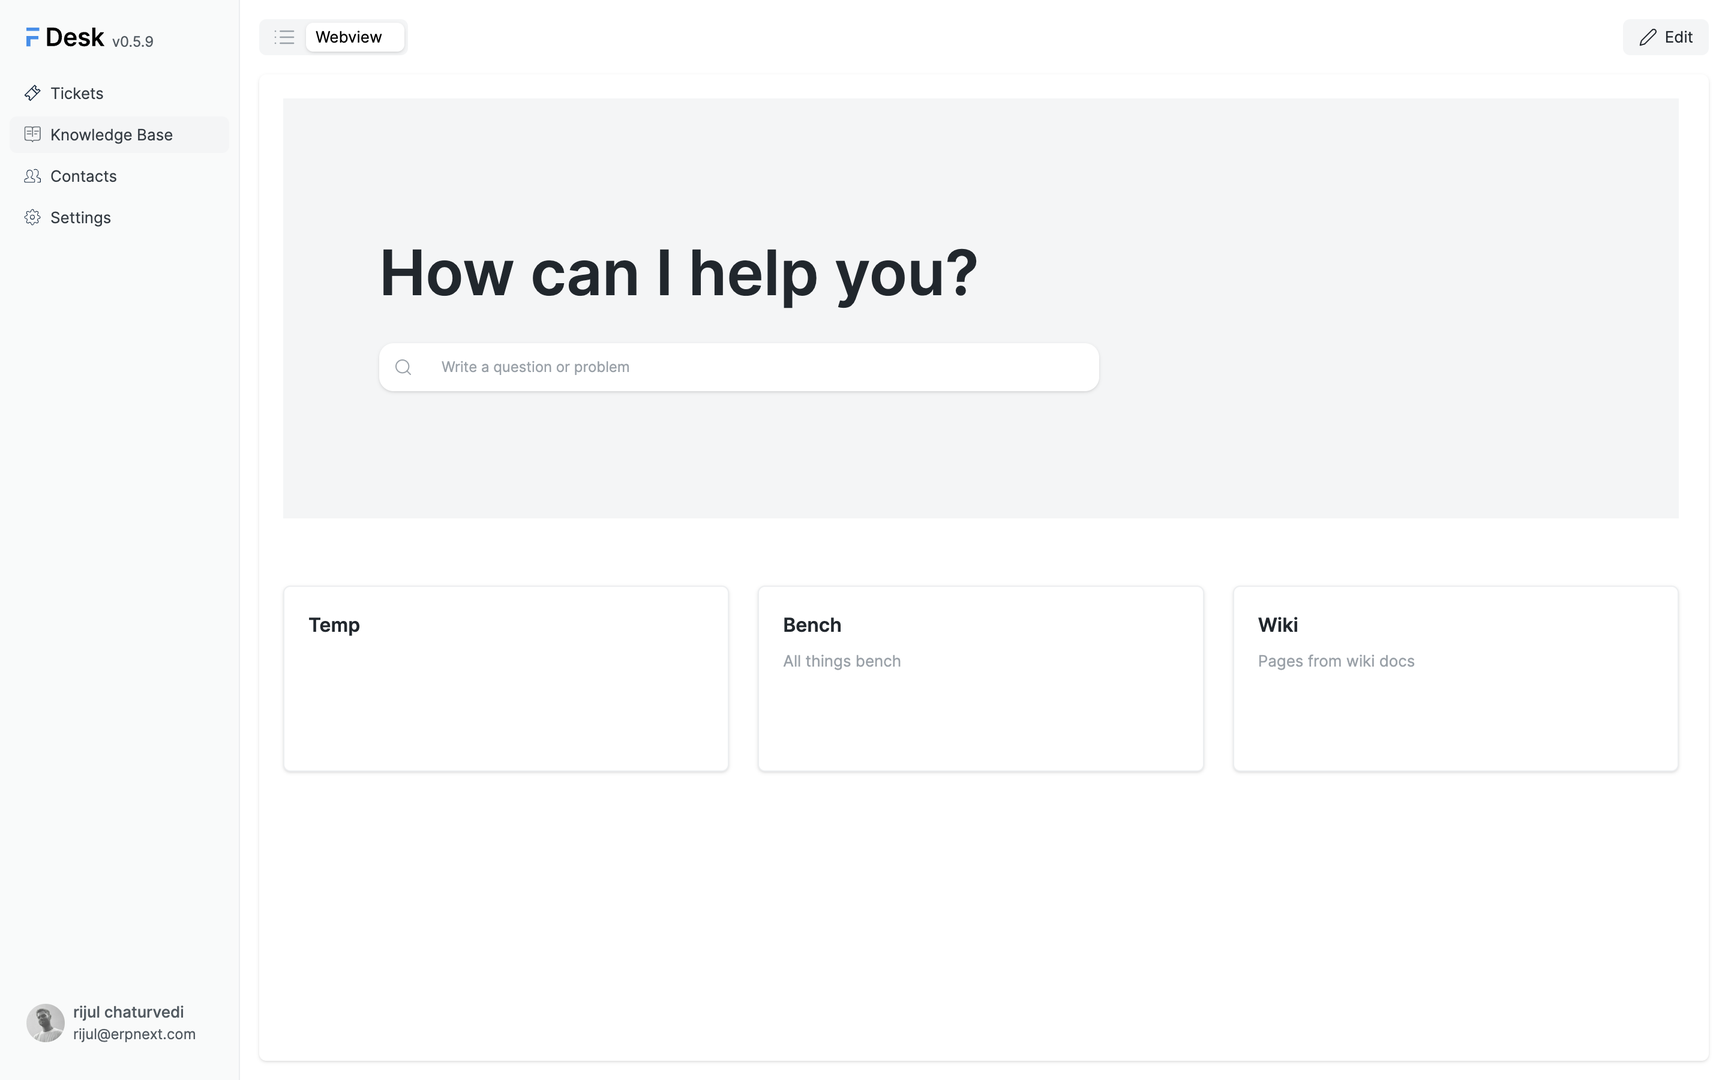This screenshot has width=1728, height=1080.
Task: Open Tickets via its ticket icon
Action: [32, 93]
